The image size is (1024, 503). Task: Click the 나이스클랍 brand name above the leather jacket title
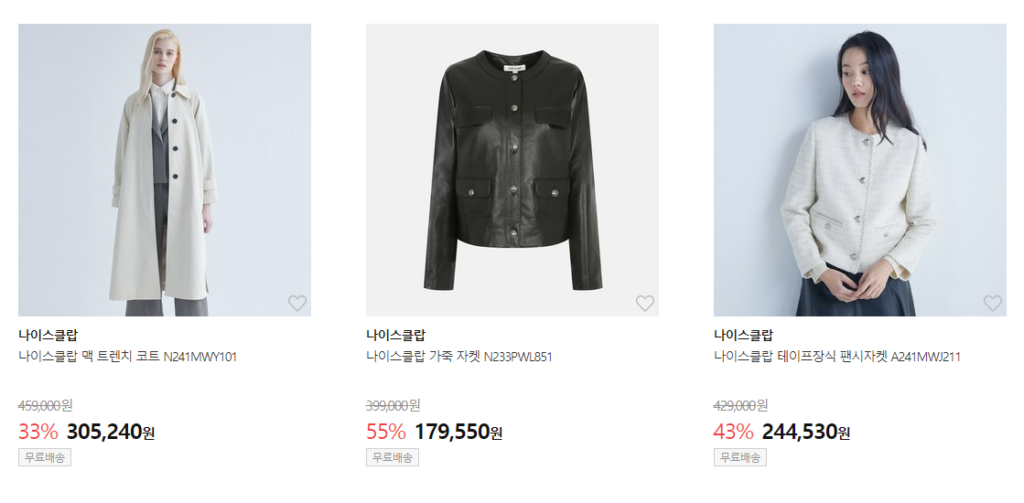pos(395,335)
